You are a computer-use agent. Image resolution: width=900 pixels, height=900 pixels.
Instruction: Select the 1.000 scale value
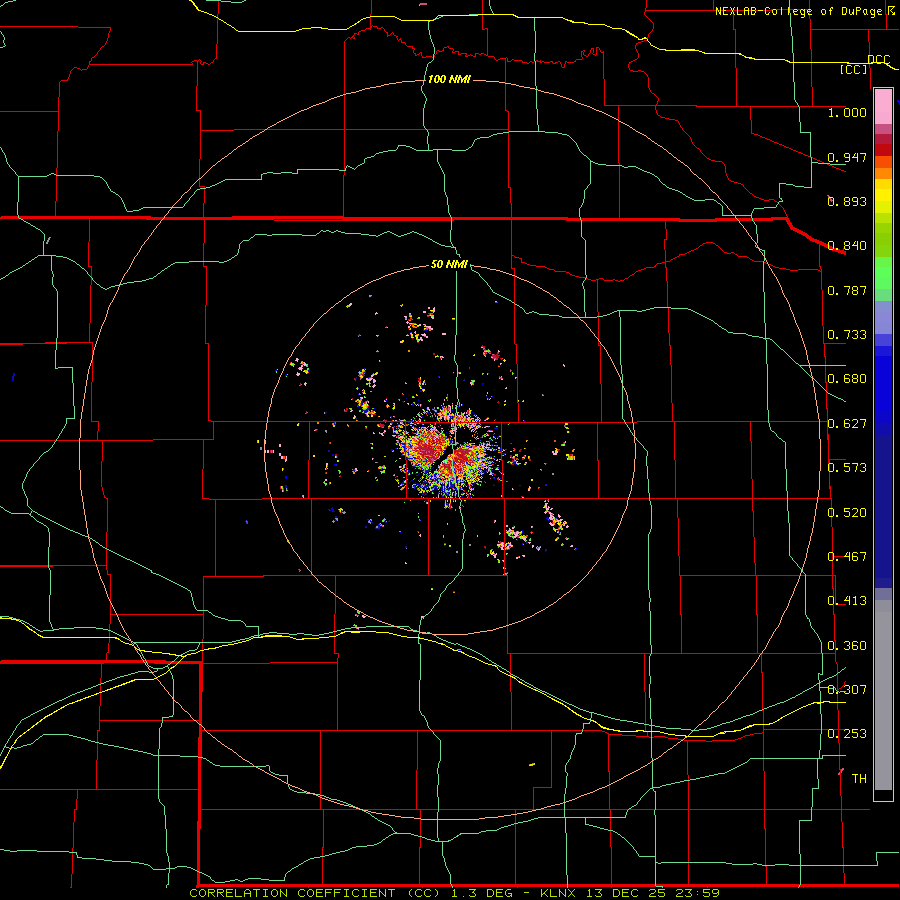pyautogui.click(x=847, y=112)
